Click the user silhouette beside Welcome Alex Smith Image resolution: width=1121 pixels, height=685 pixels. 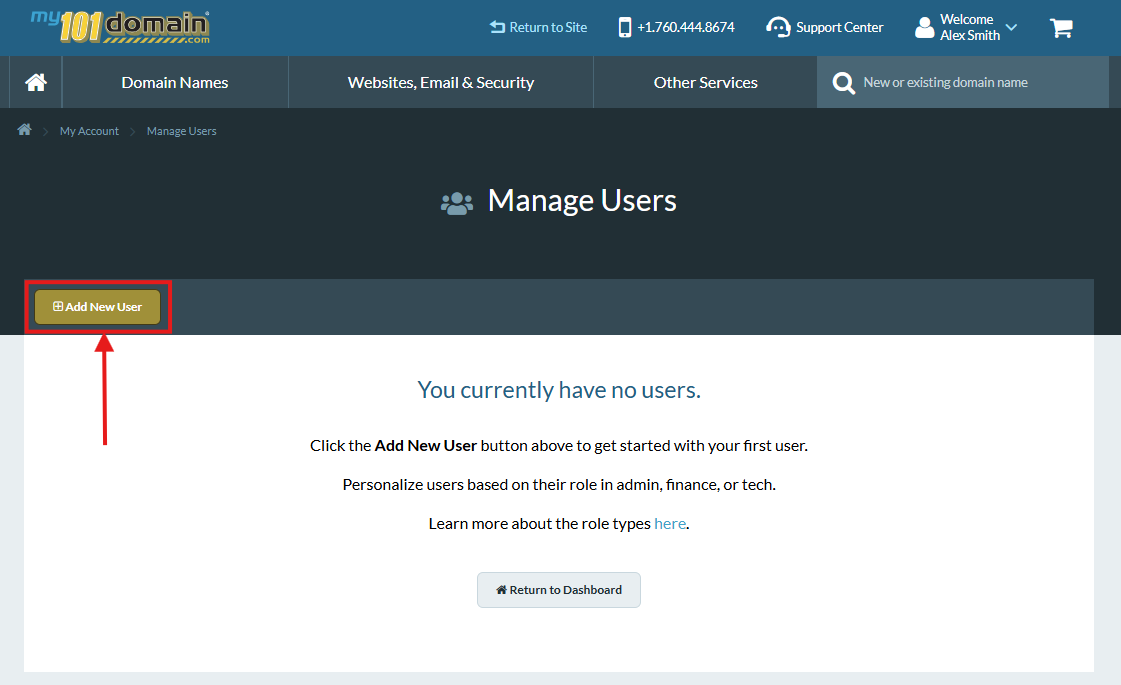tap(922, 27)
